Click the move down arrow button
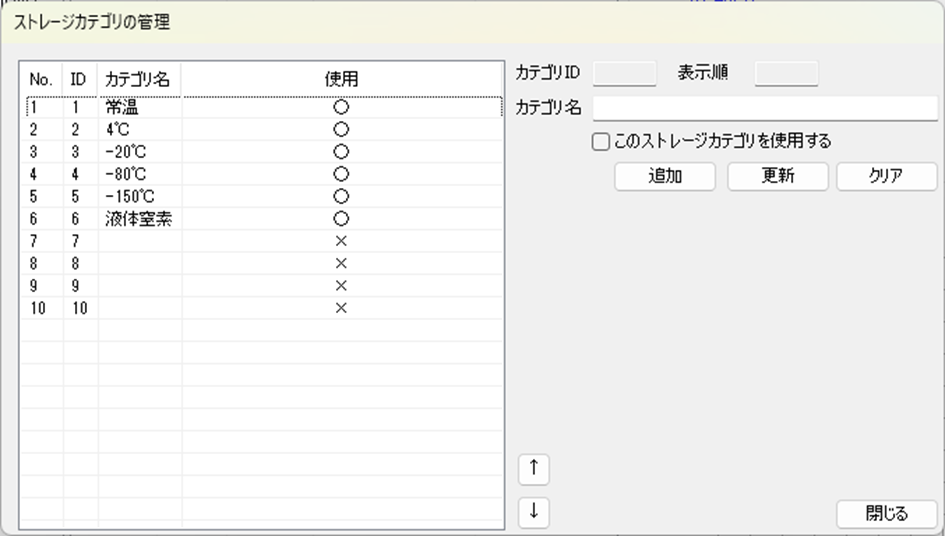This screenshot has width=945, height=536. pyautogui.click(x=534, y=511)
